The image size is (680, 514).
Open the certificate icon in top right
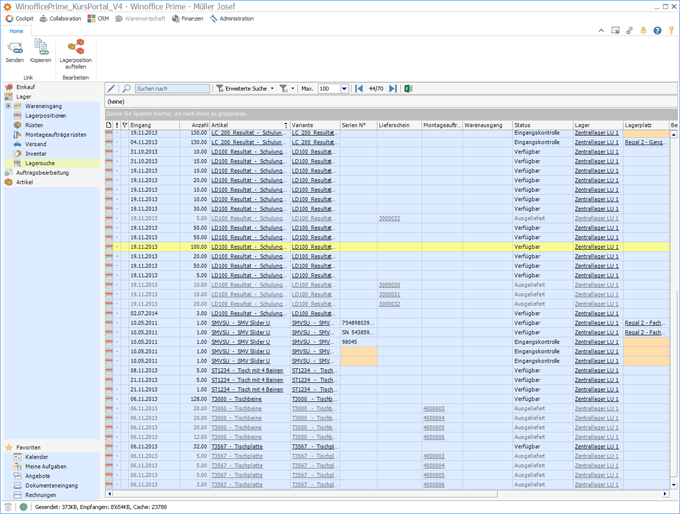point(615,30)
